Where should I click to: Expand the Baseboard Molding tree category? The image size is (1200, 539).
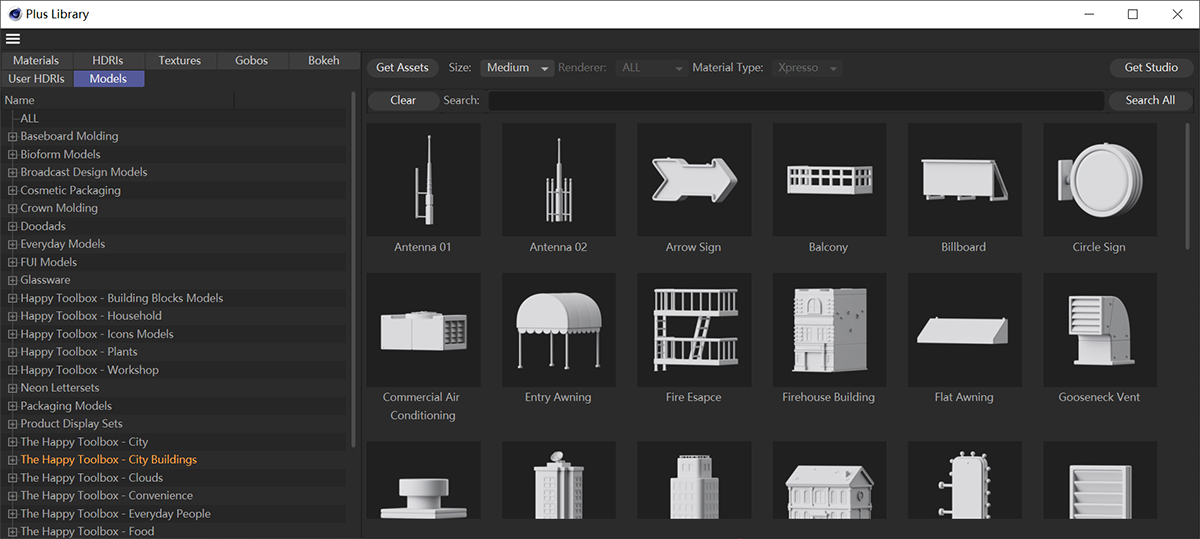coord(13,136)
